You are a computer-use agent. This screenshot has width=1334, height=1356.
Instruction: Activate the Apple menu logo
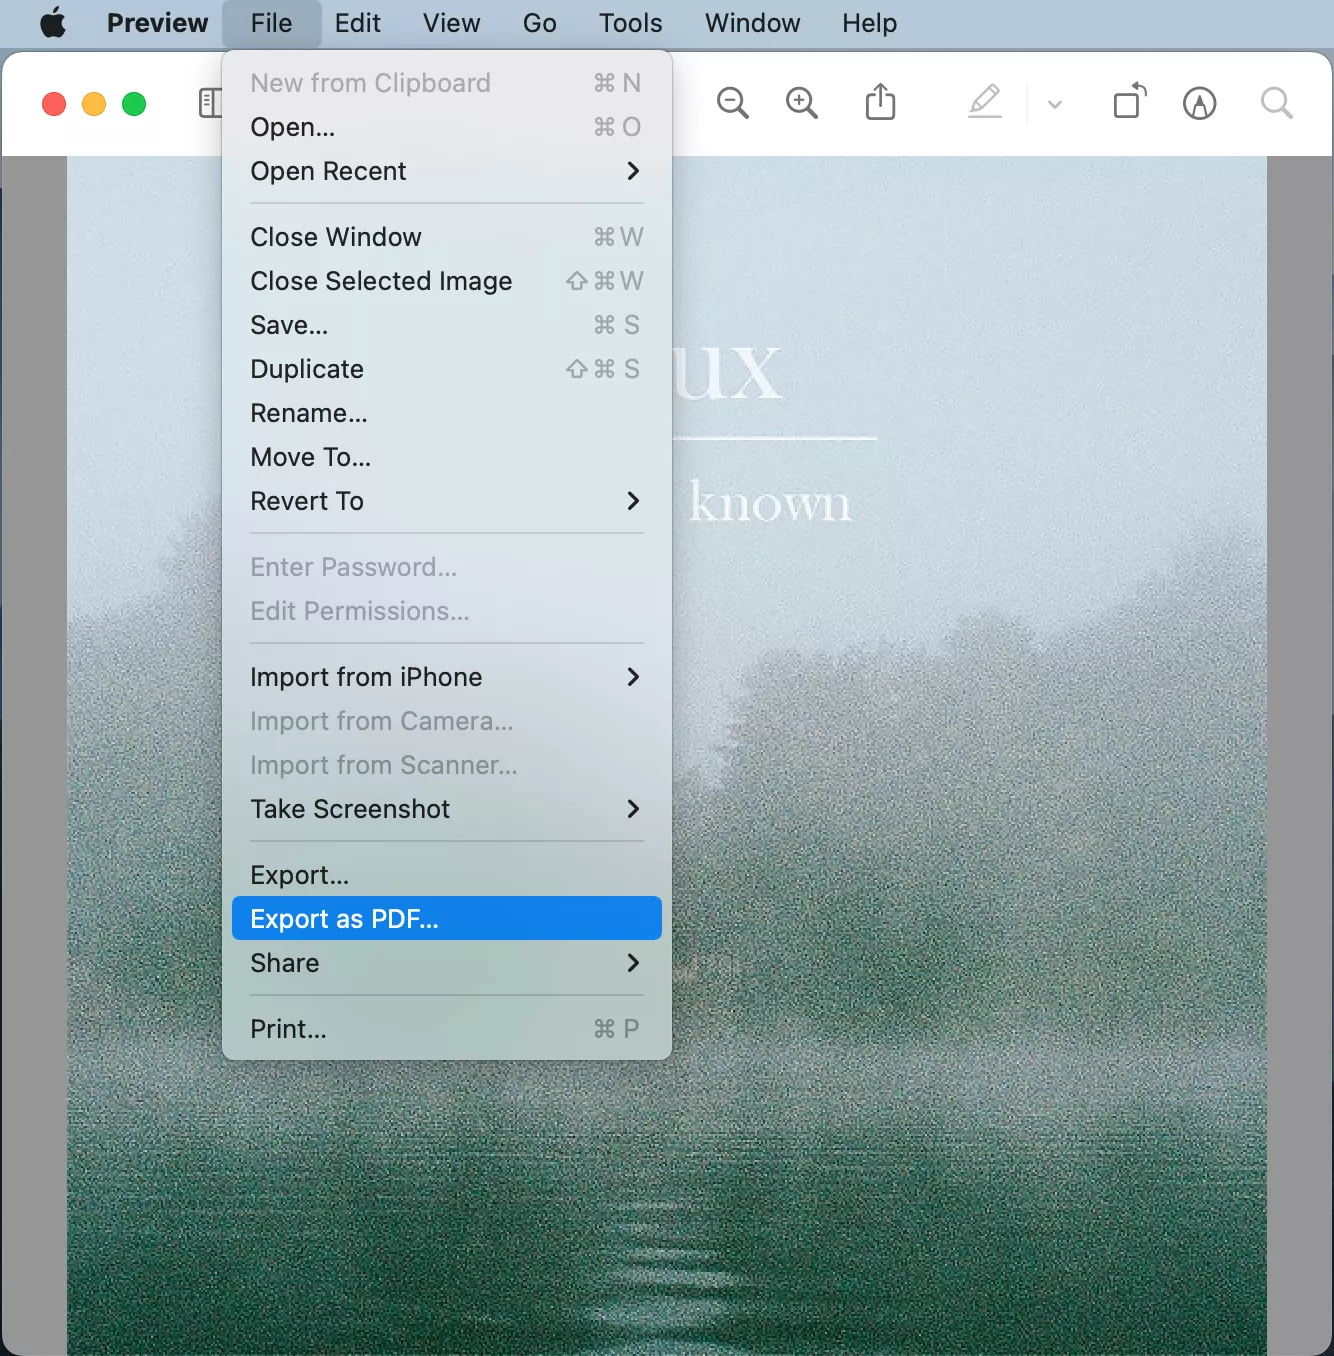53,23
